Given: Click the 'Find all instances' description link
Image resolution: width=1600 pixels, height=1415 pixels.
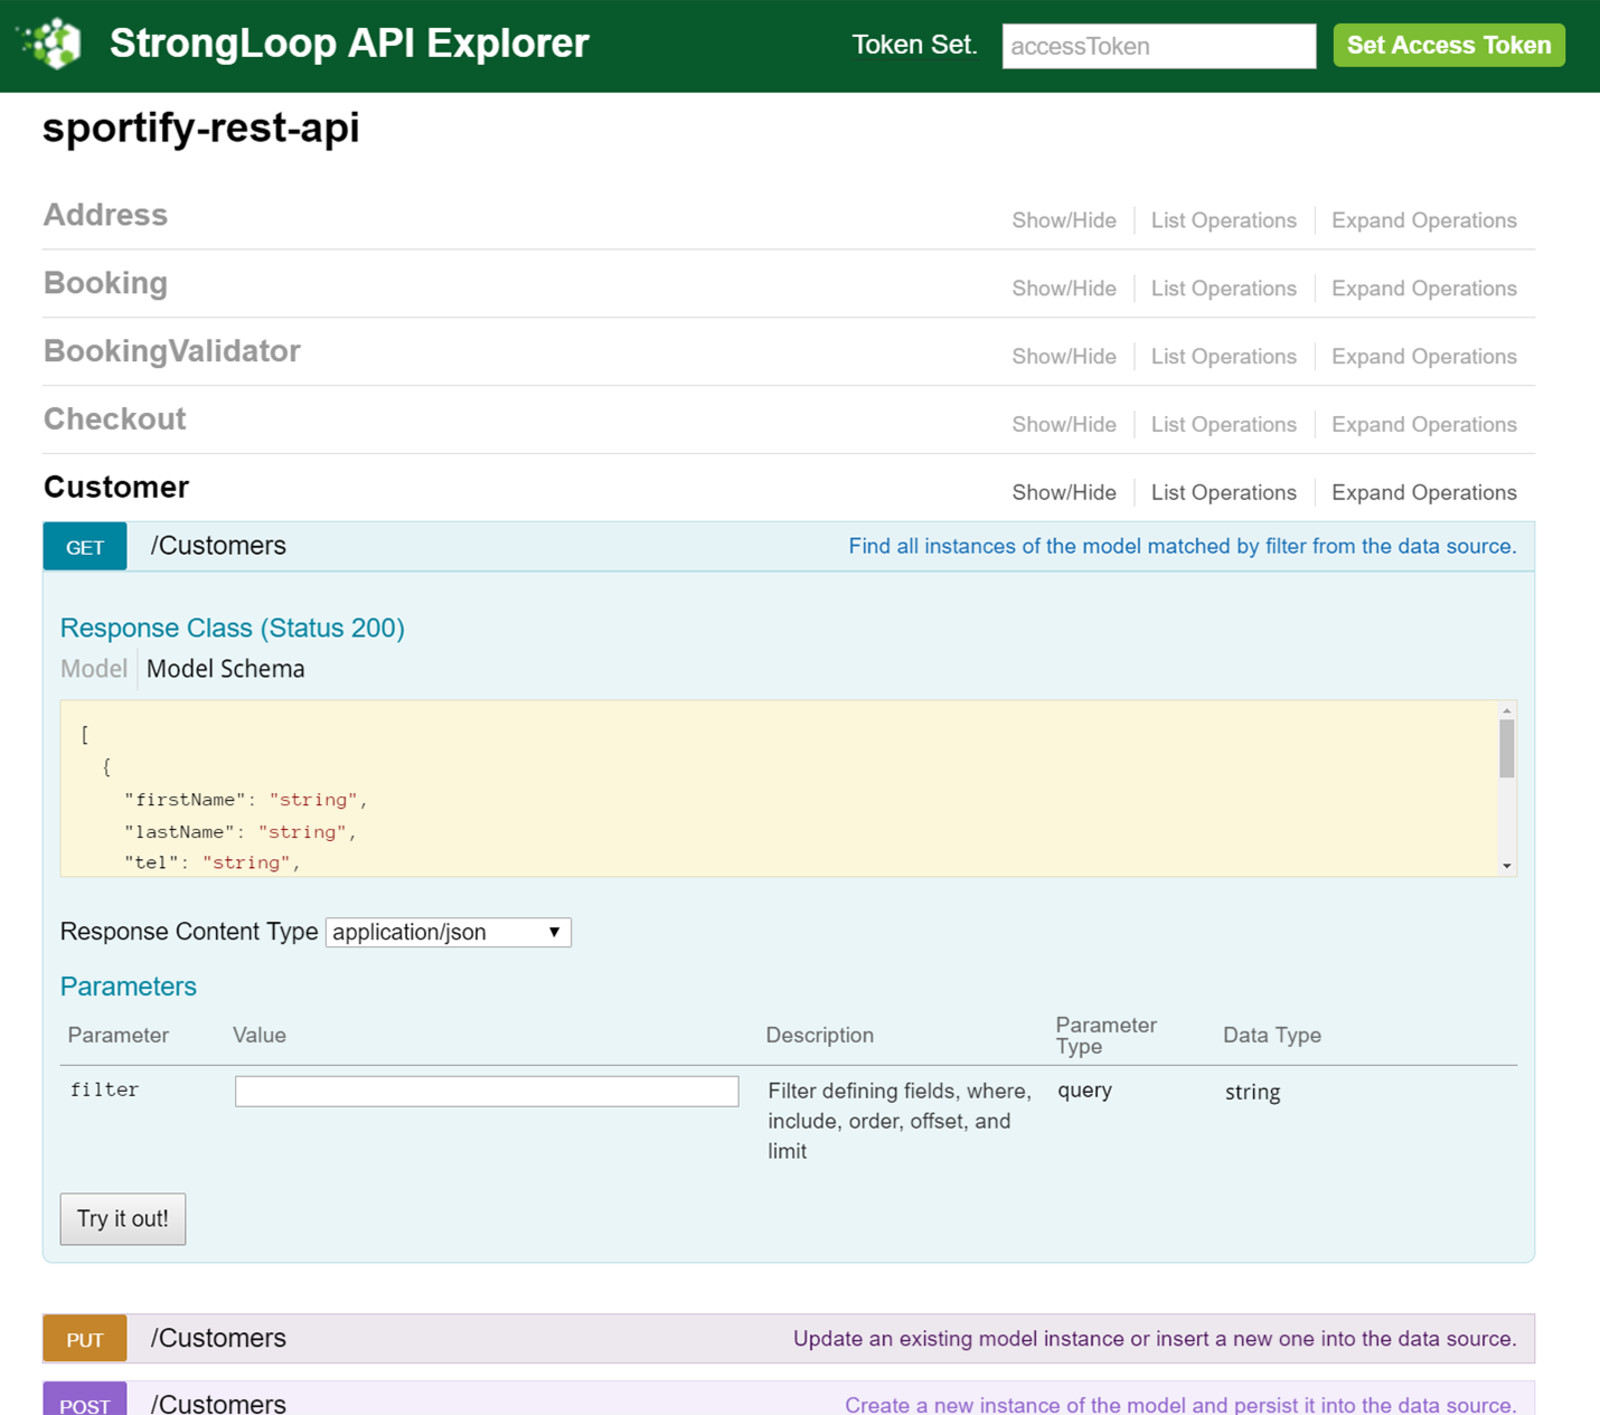Looking at the screenshot, I should coord(1182,546).
